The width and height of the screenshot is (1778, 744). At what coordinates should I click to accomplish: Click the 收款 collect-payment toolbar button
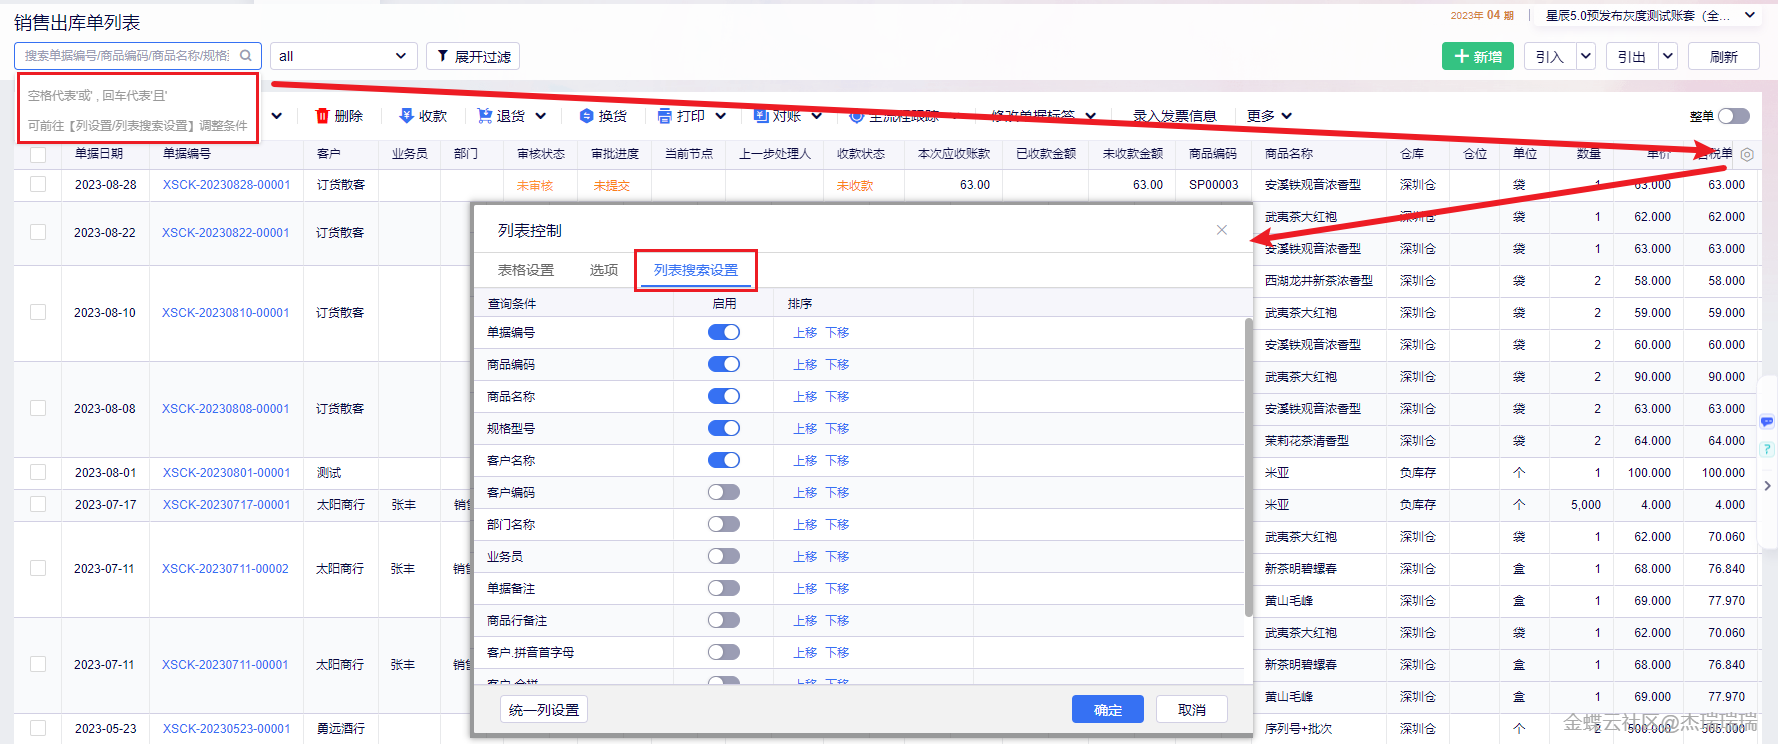(423, 116)
